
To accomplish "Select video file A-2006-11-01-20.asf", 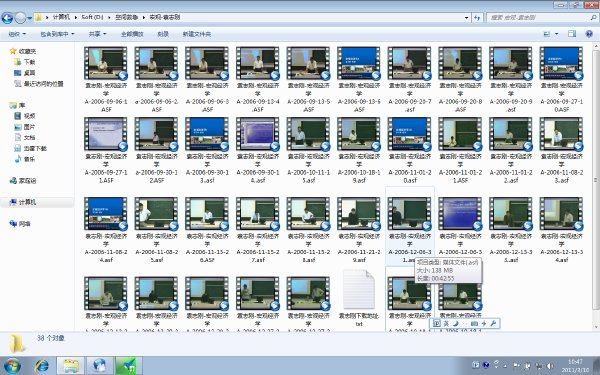I will point(409,150).
